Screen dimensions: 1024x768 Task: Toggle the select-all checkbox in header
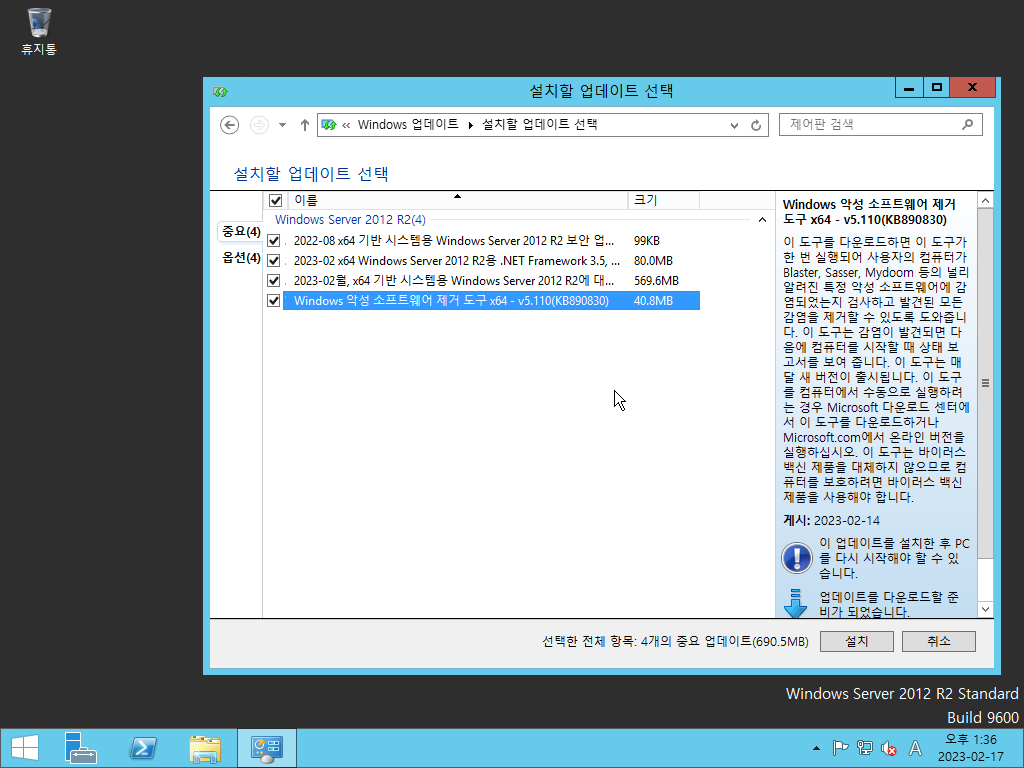(276, 200)
